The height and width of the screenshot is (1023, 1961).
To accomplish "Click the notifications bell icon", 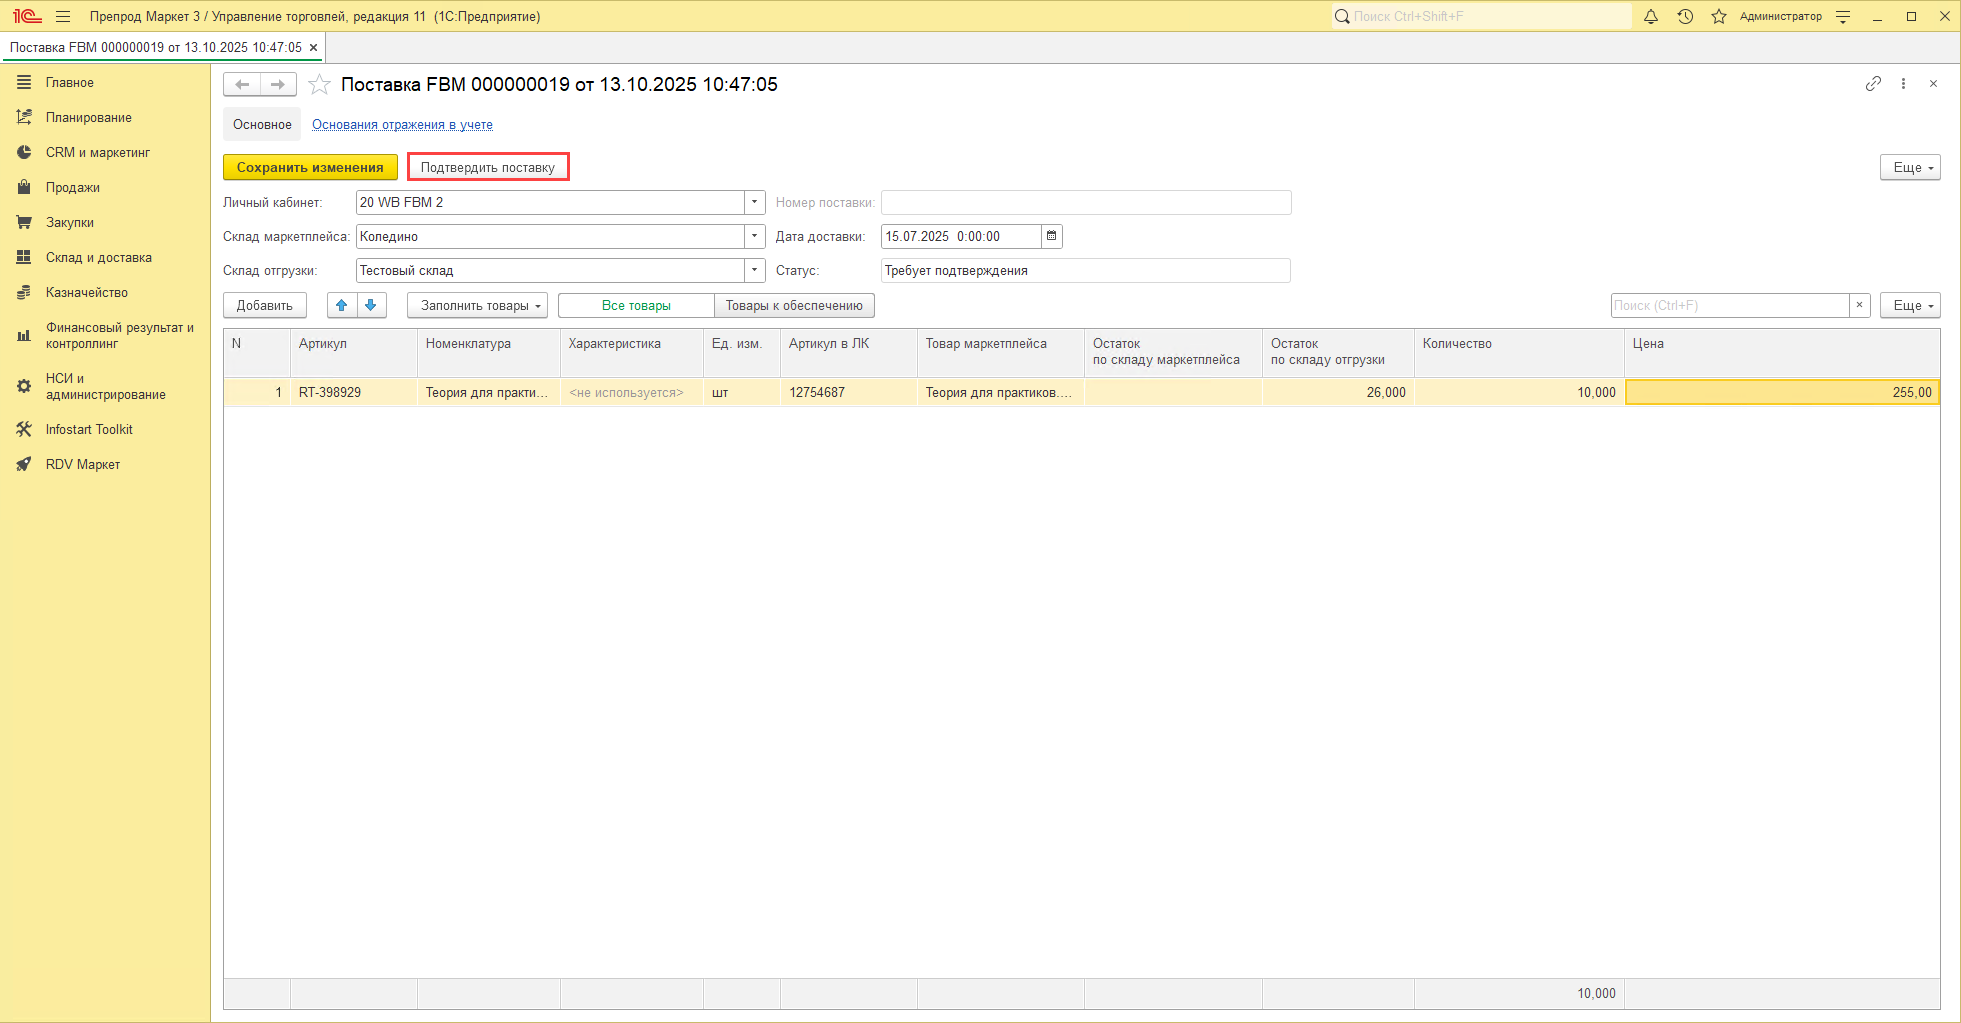I will pos(1651,17).
